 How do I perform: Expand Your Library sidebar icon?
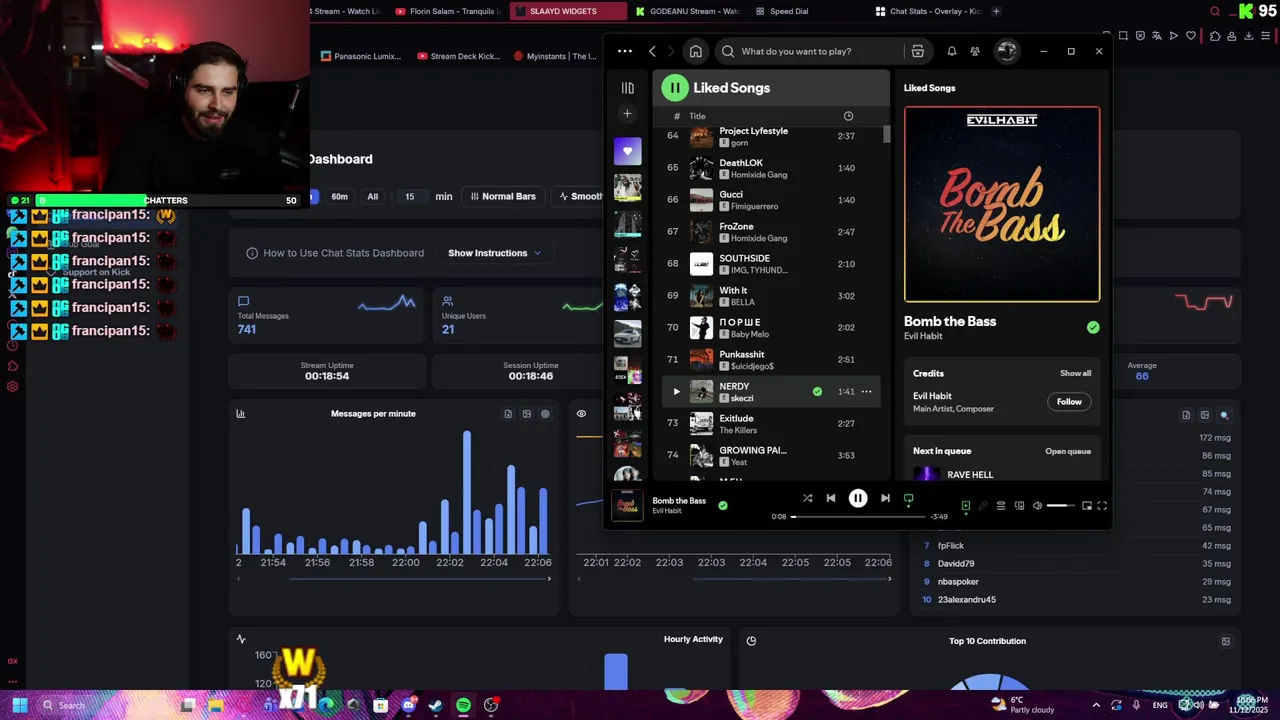[x=627, y=88]
